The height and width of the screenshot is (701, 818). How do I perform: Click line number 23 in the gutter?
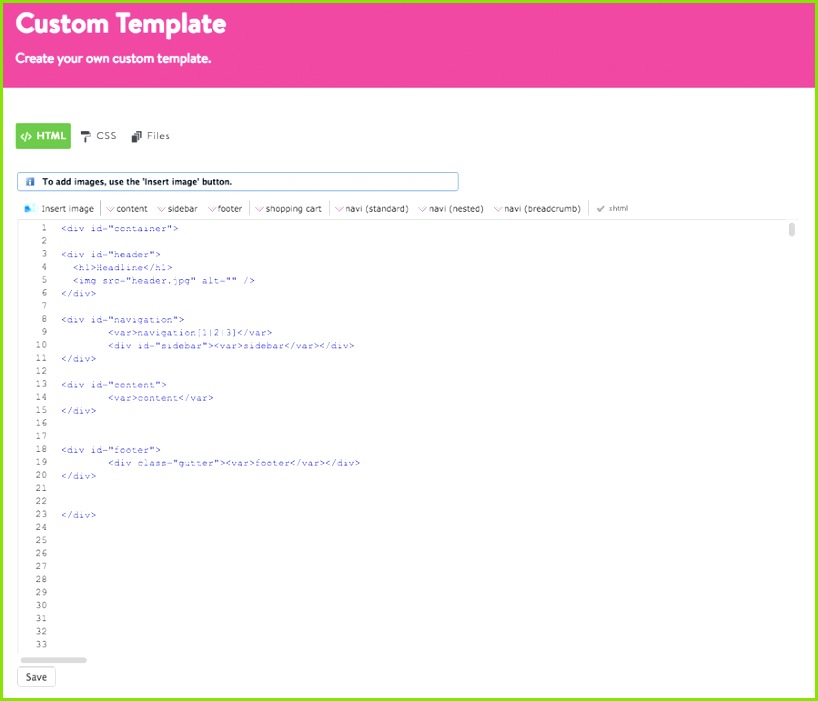tap(41, 515)
